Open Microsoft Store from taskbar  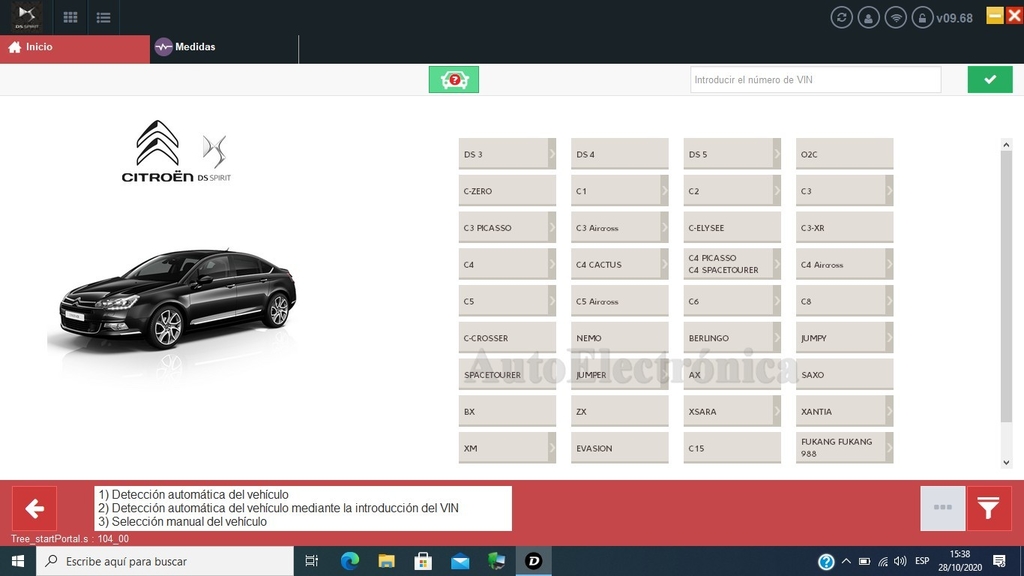click(423, 561)
